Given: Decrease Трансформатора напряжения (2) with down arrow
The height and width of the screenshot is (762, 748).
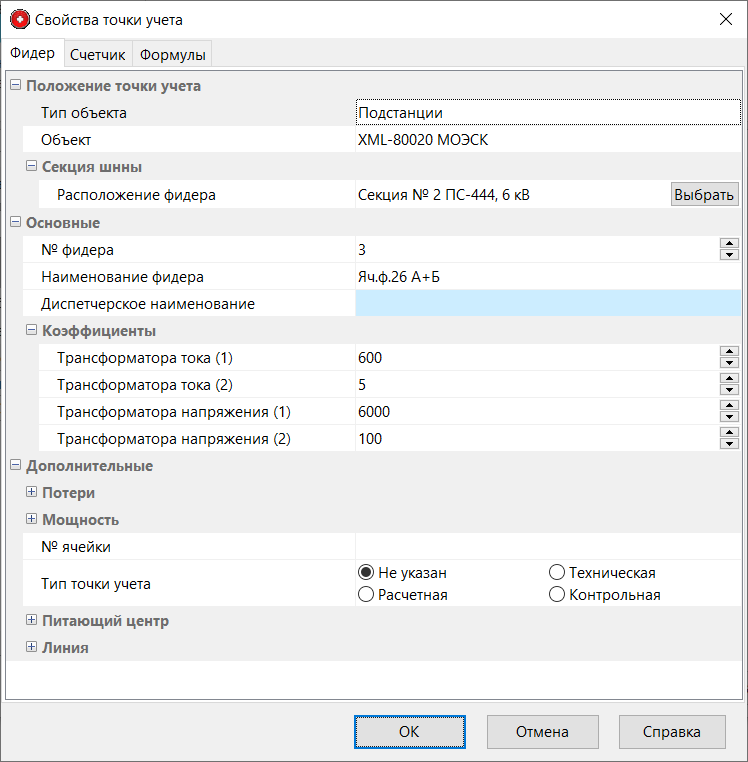Looking at the screenshot, I should (x=729, y=444).
